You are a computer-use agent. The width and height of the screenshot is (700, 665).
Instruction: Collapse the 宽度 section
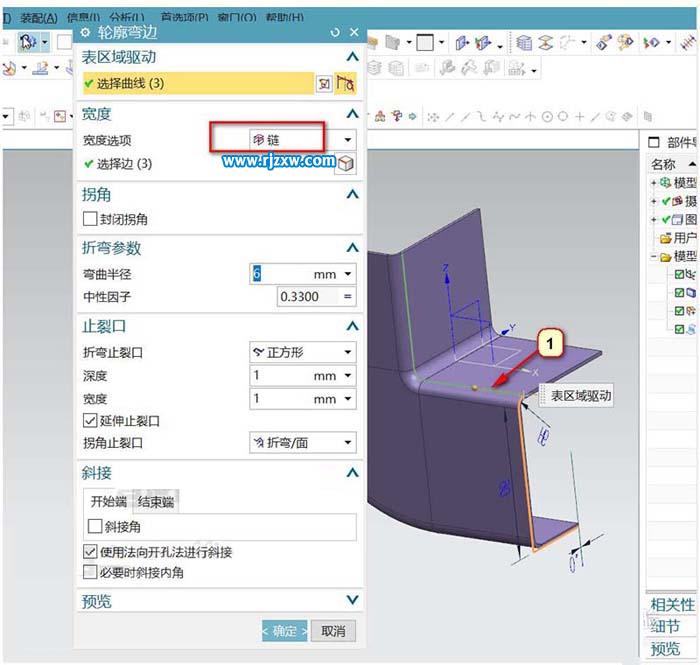[x=352, y=114]
